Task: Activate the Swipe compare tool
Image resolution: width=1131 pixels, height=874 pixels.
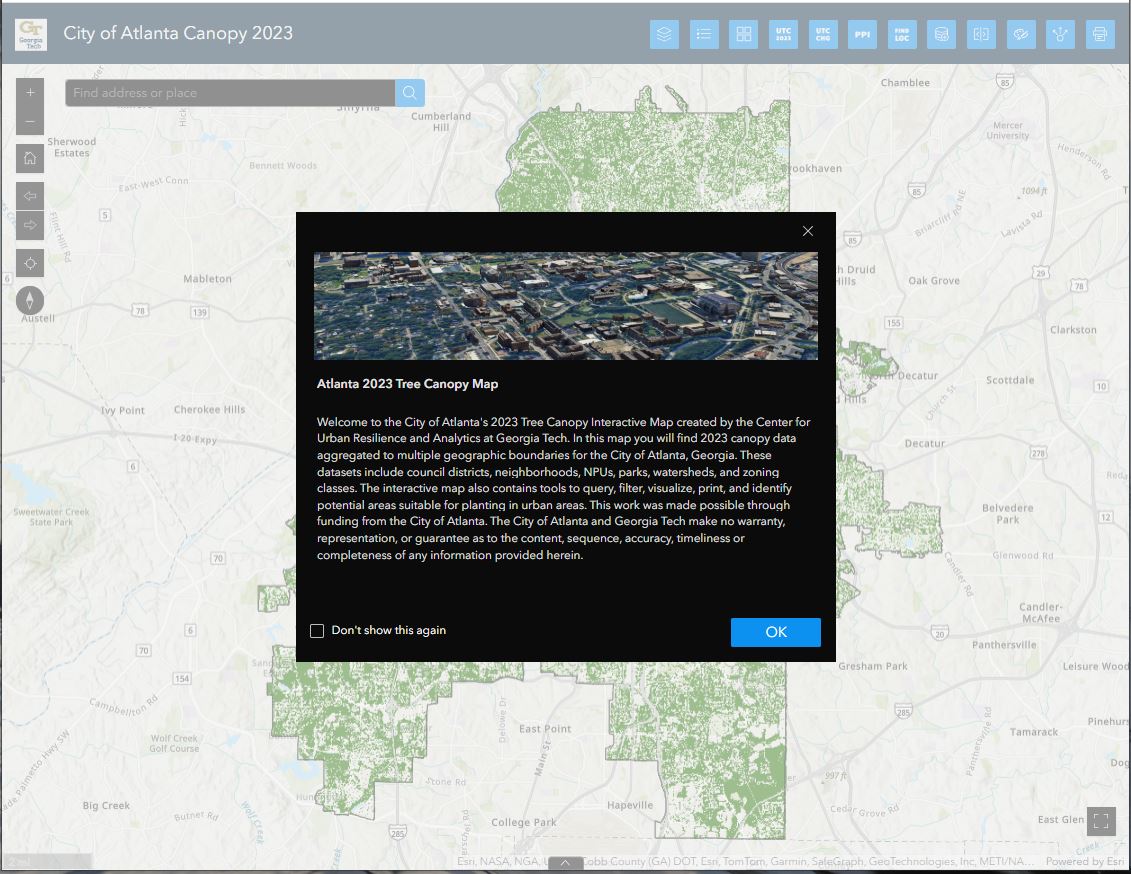Action: (x=981, y=34)
